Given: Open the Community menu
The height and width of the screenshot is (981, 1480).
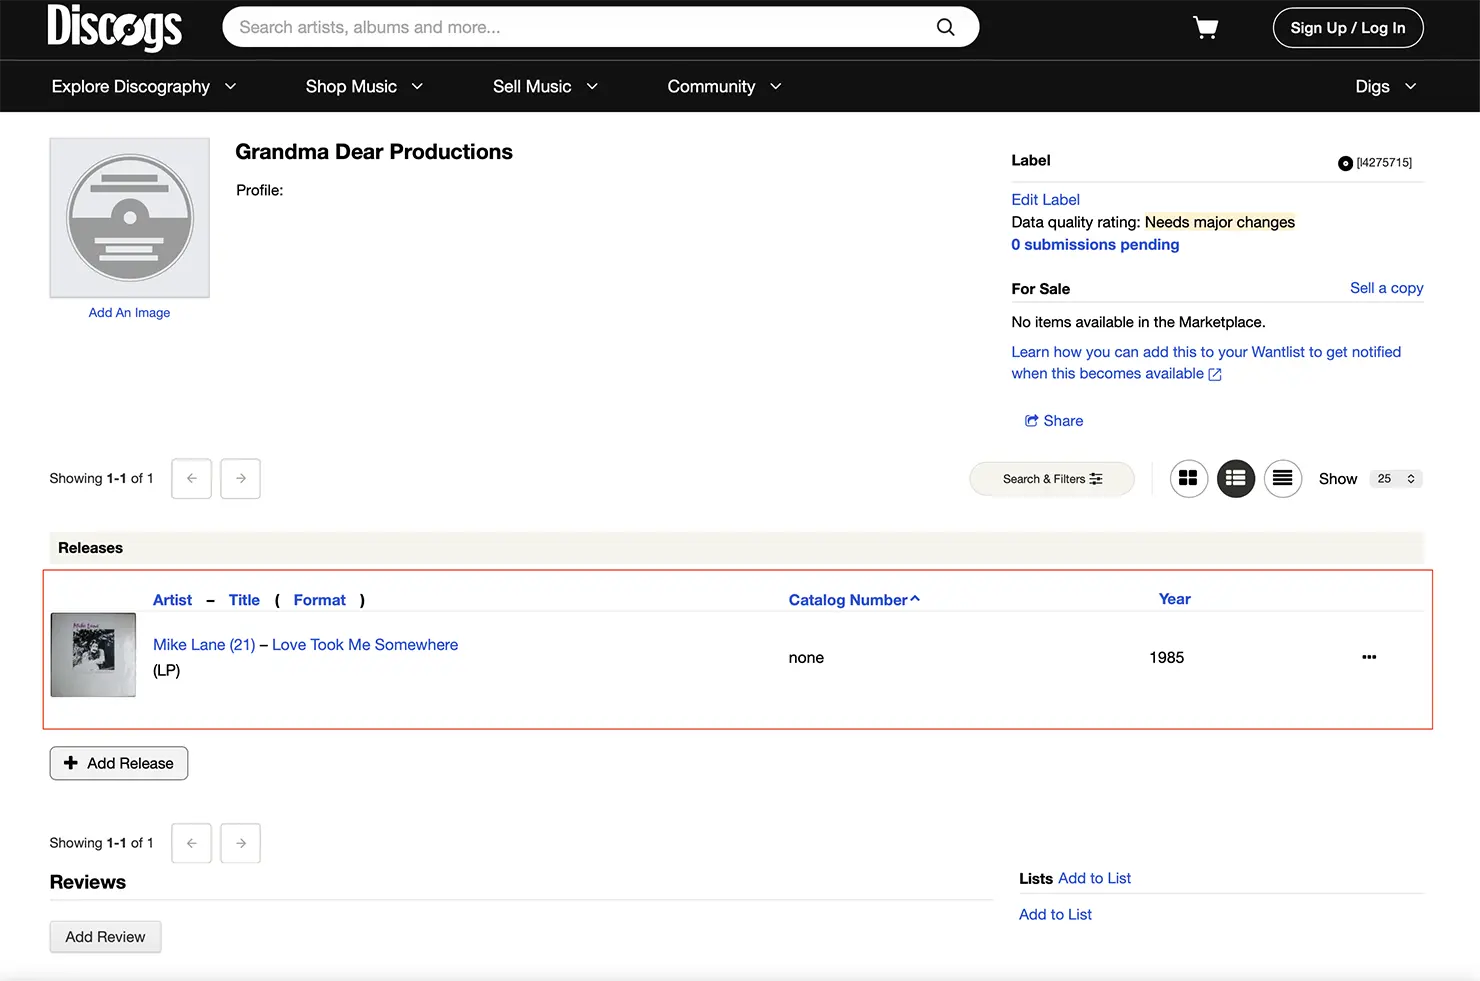Looking at the screenshot, I should [724, 87].
